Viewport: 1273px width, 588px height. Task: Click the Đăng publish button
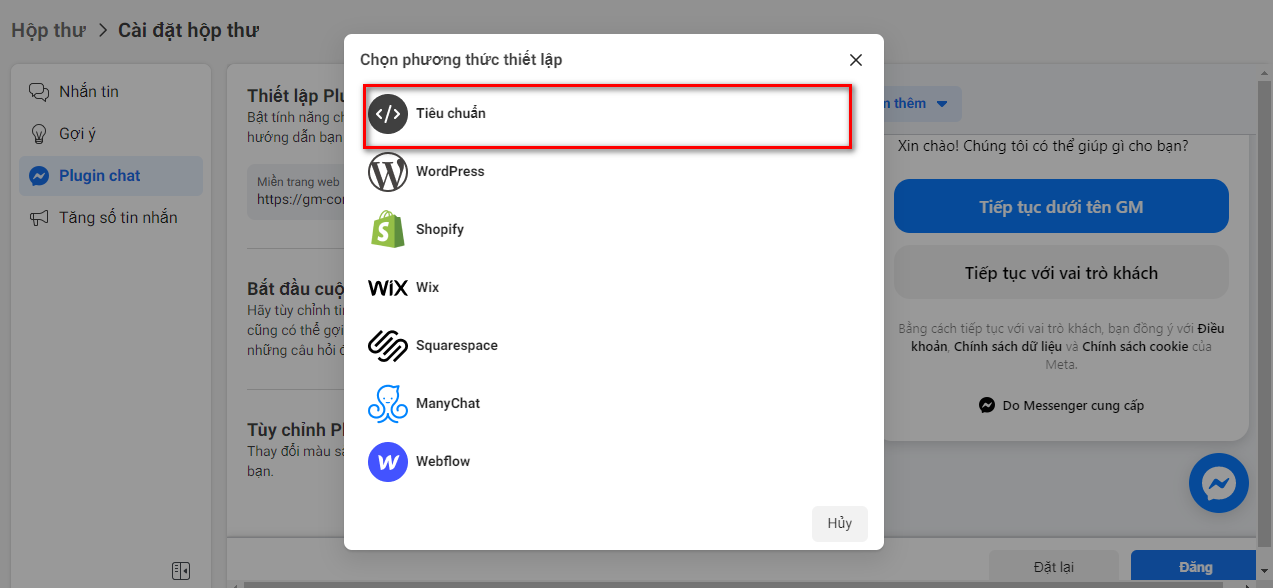(1193, 567)
